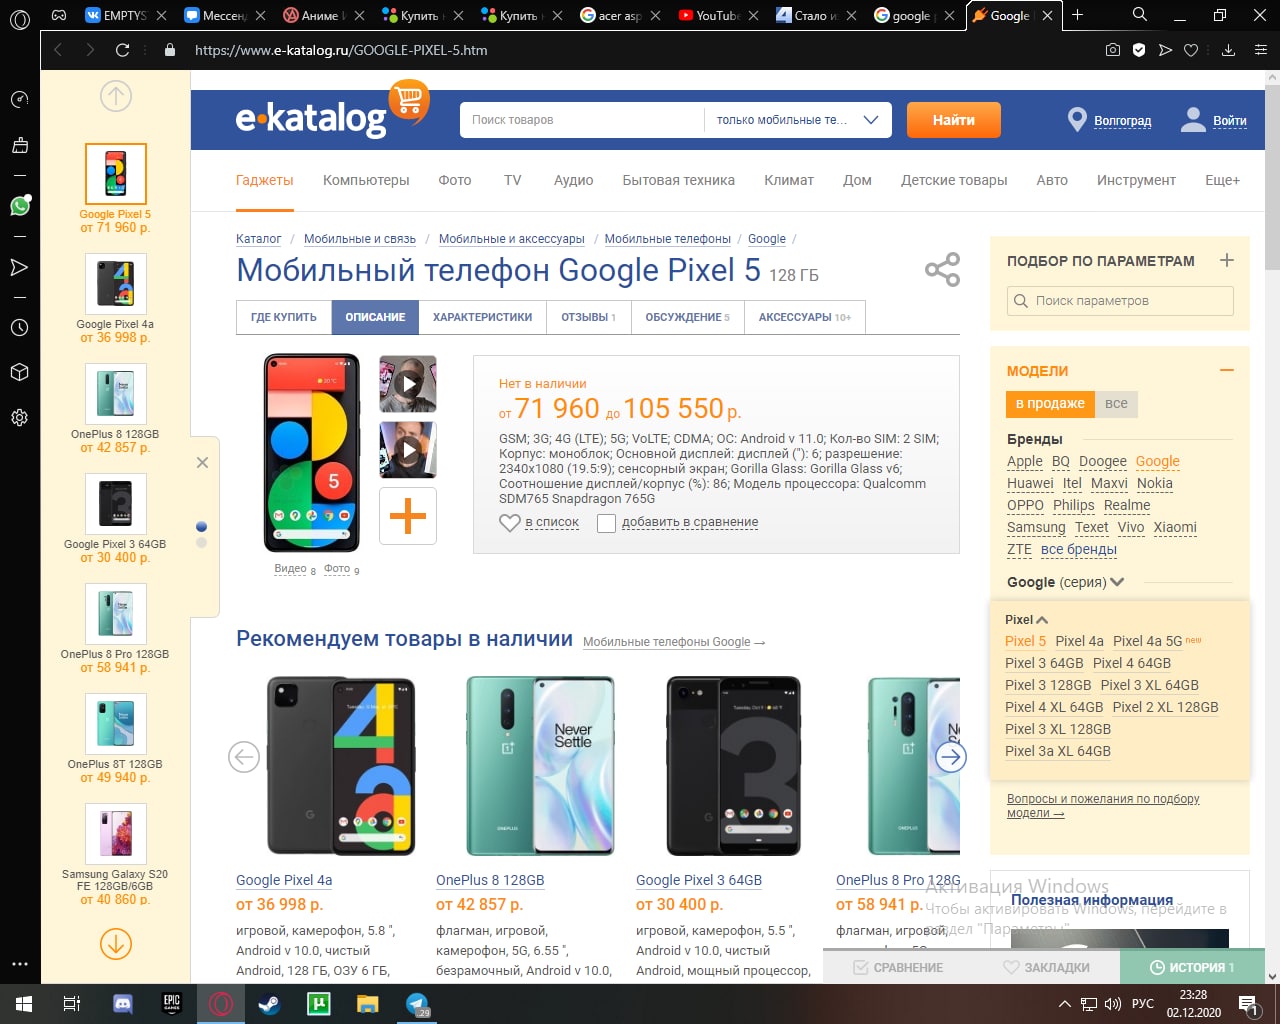
Task: Click the orange plus more-photos tile
Action: pos(408,516)
